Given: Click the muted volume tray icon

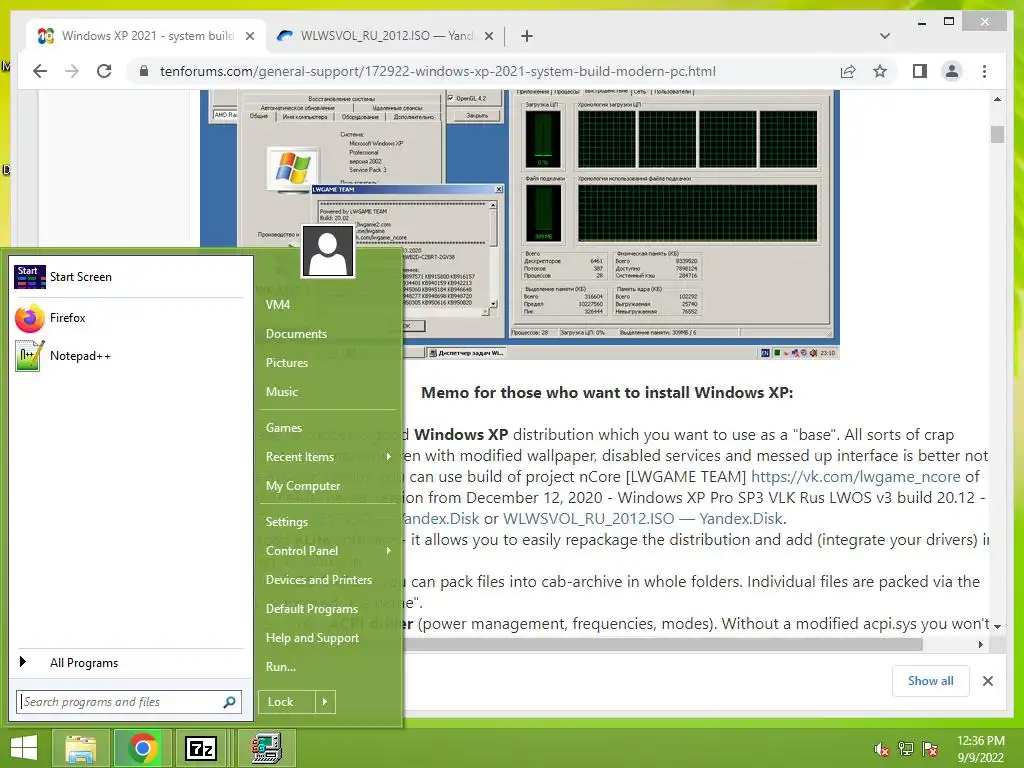Looking at the screenshot, I should pyautogui.click(x=882, y=750).
